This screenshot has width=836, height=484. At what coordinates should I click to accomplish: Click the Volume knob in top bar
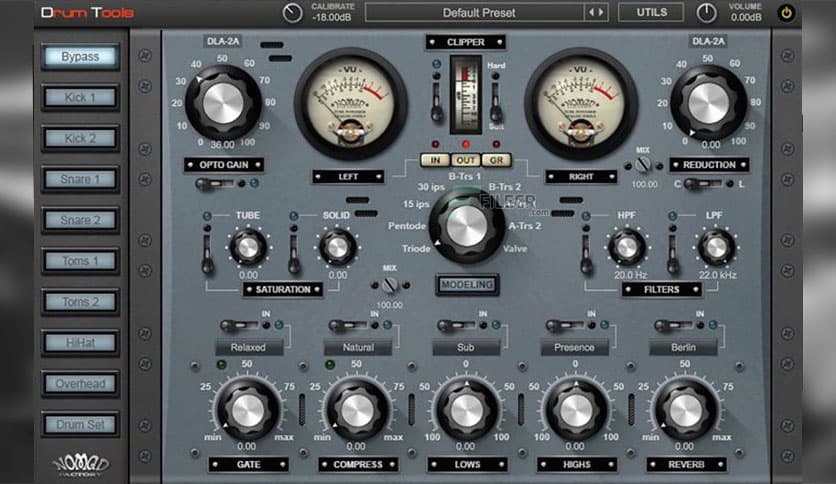pos(706,13)
